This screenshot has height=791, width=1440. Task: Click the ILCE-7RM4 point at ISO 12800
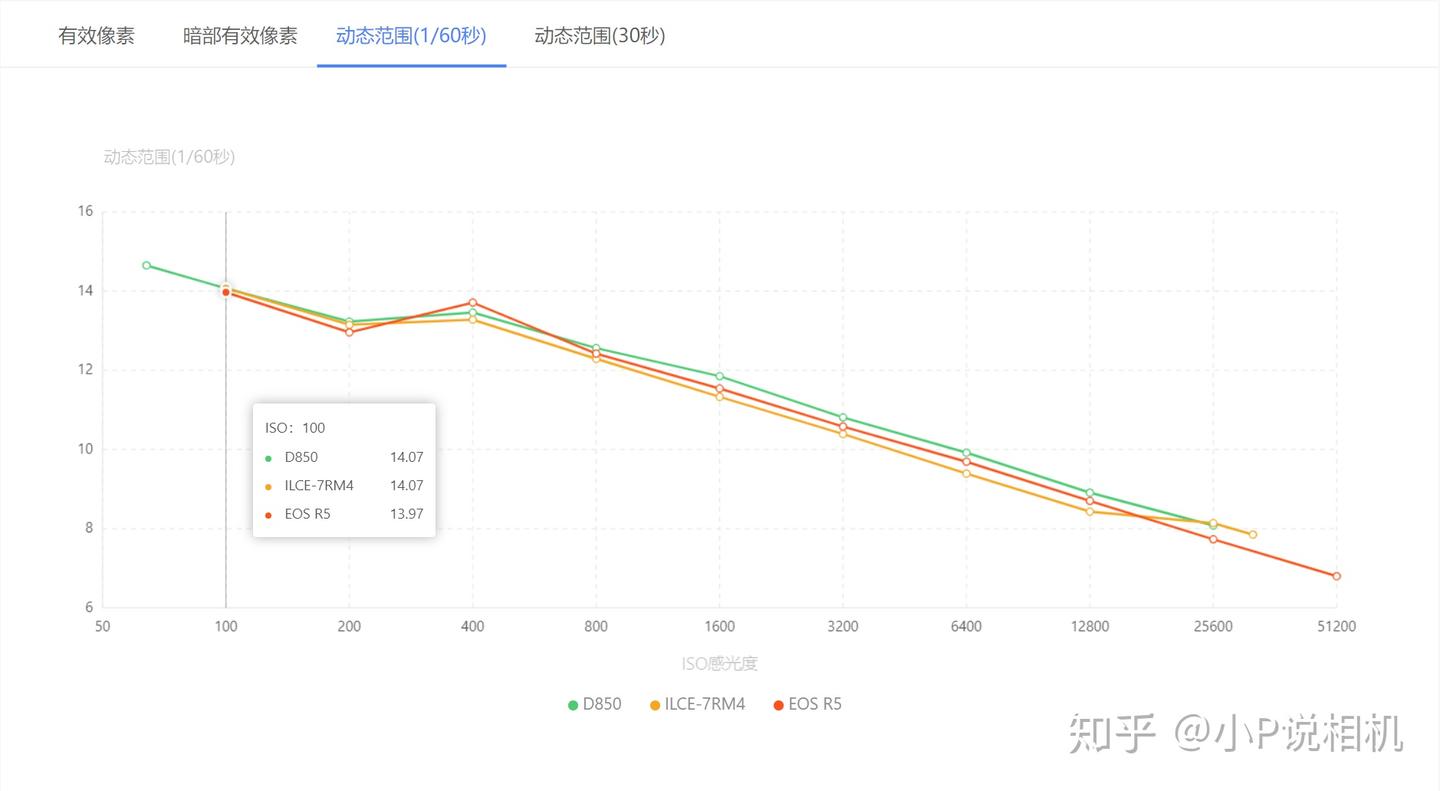1090,511
